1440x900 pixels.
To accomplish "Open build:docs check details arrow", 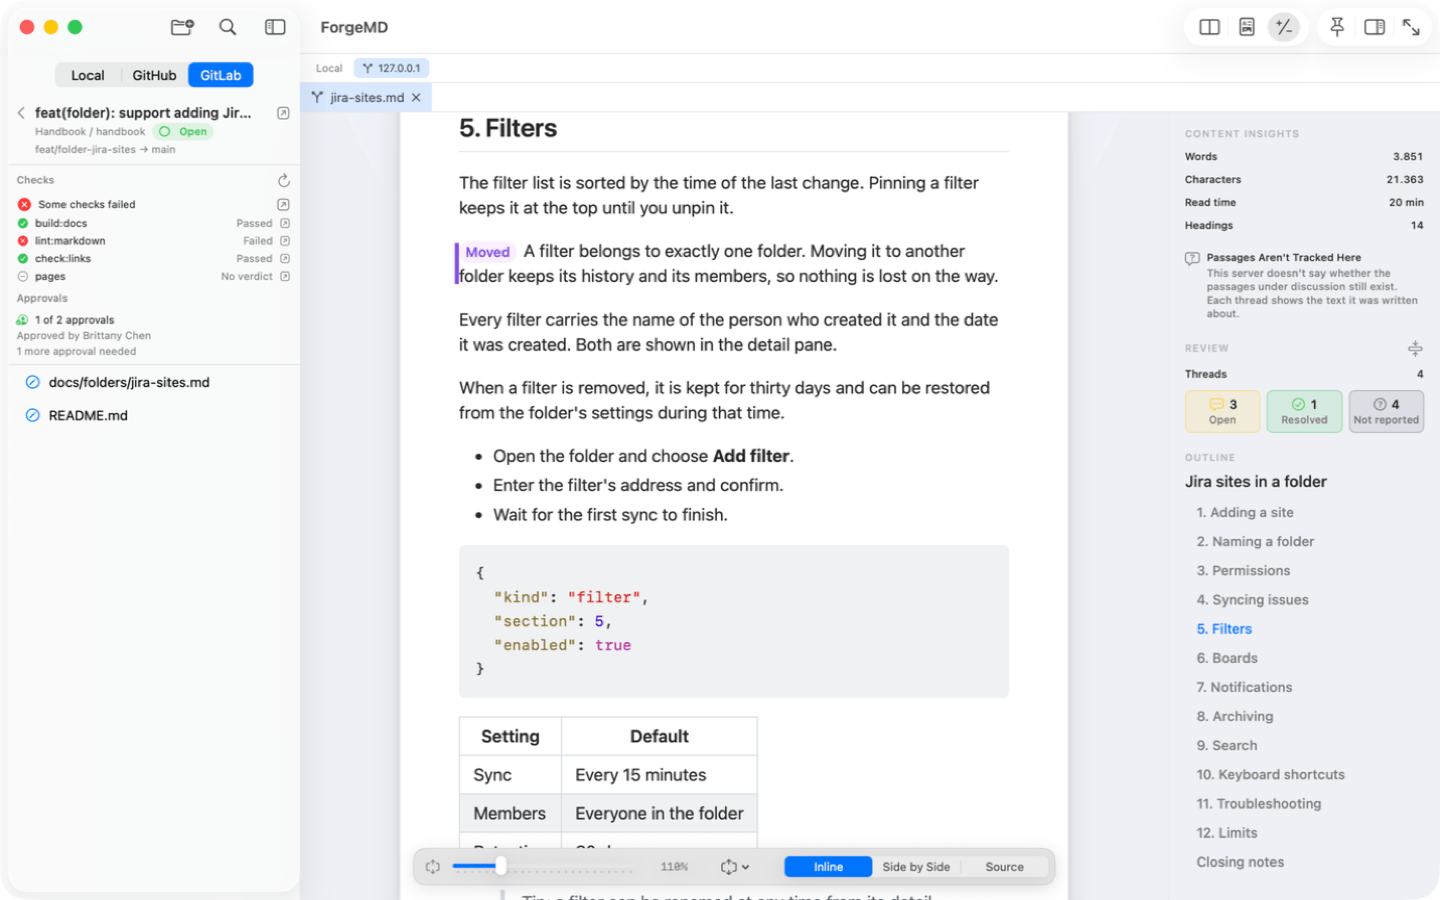I will click(285, 223).
